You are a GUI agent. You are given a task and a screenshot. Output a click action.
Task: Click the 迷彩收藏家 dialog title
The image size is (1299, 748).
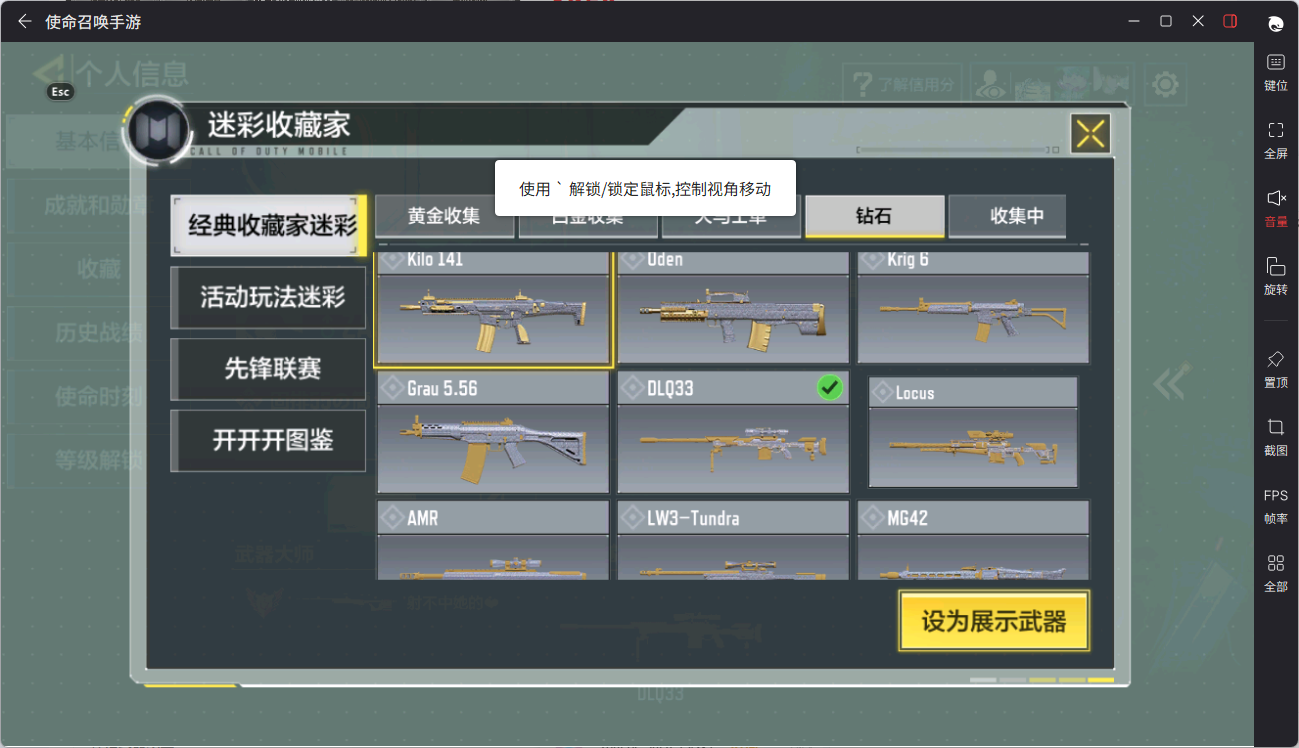point(279,125)
